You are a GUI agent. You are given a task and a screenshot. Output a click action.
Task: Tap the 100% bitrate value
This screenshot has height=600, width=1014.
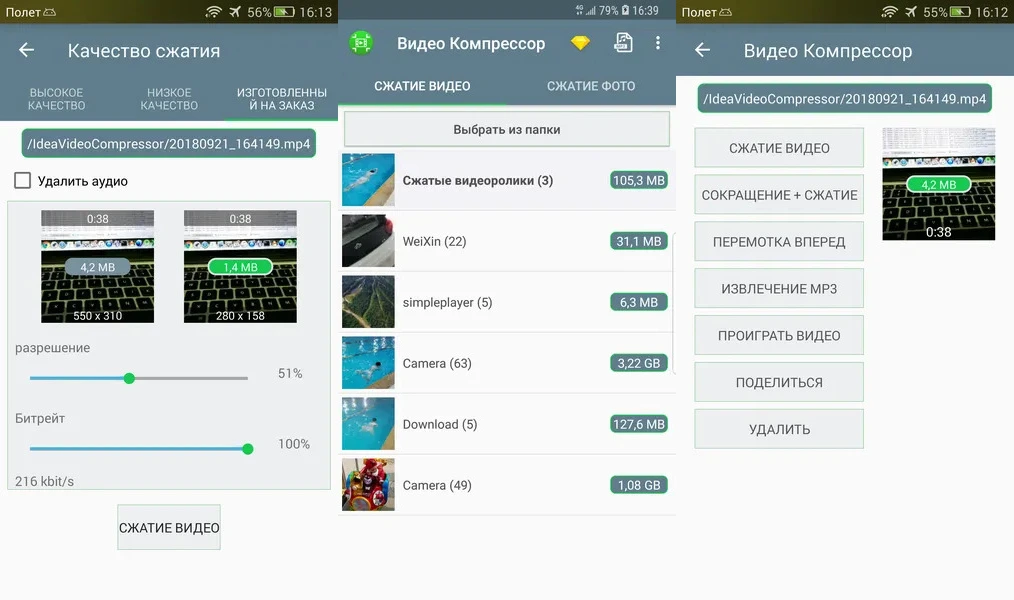click(294, 444)
